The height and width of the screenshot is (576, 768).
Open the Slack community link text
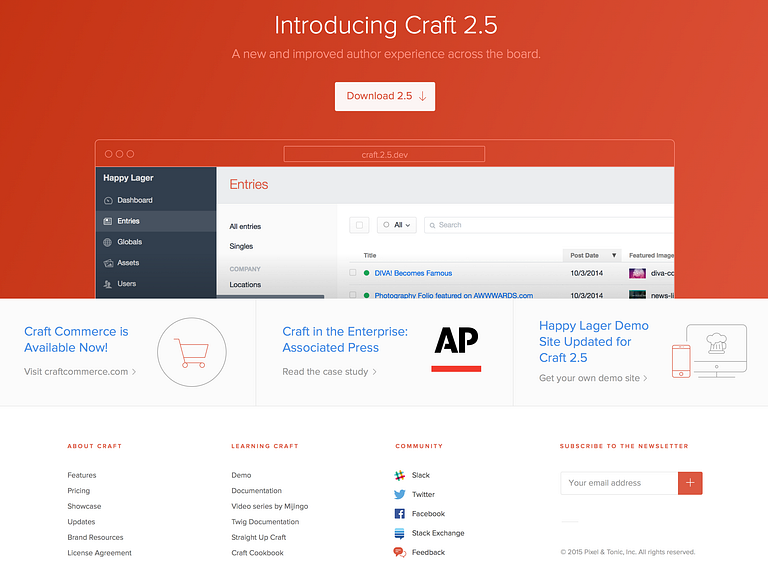[x=420, y=475]
